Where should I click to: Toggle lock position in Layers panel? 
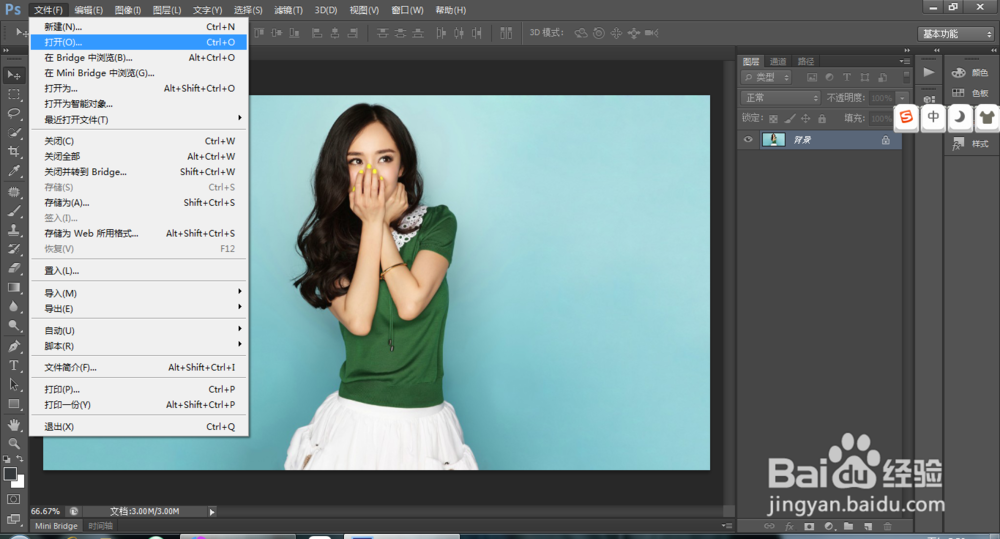pyautogui.click(x=805, y=119)
